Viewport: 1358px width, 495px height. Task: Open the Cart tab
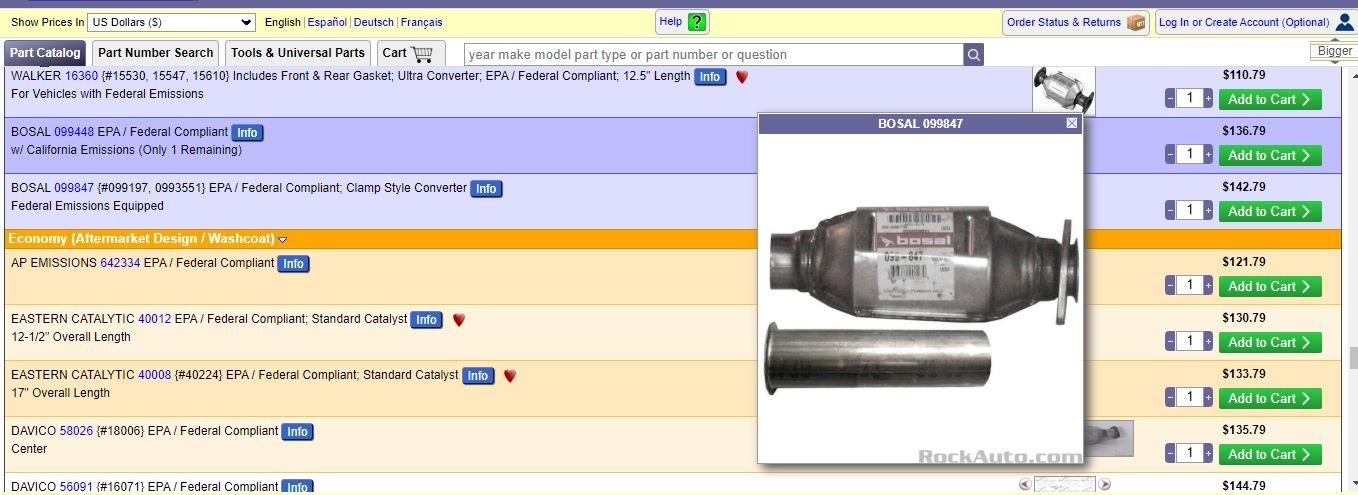coord(409,53)
